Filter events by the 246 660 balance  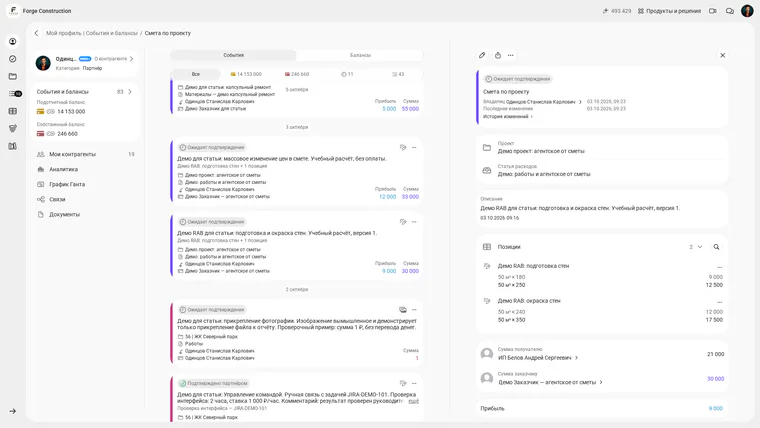pos(297,74)
